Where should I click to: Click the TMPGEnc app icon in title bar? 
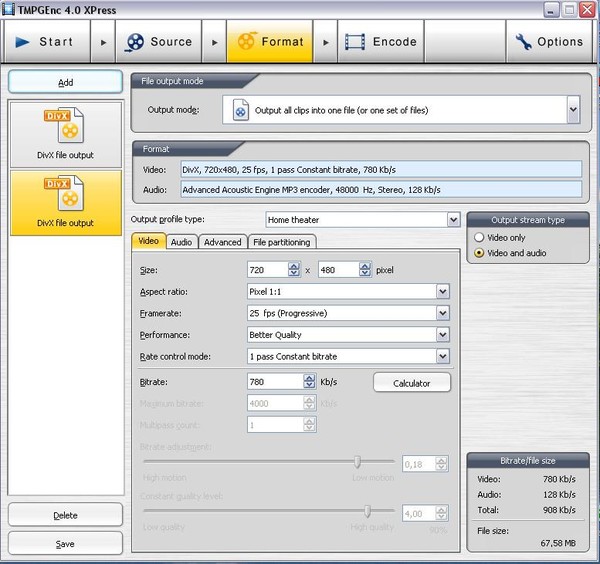click(8, 9)
